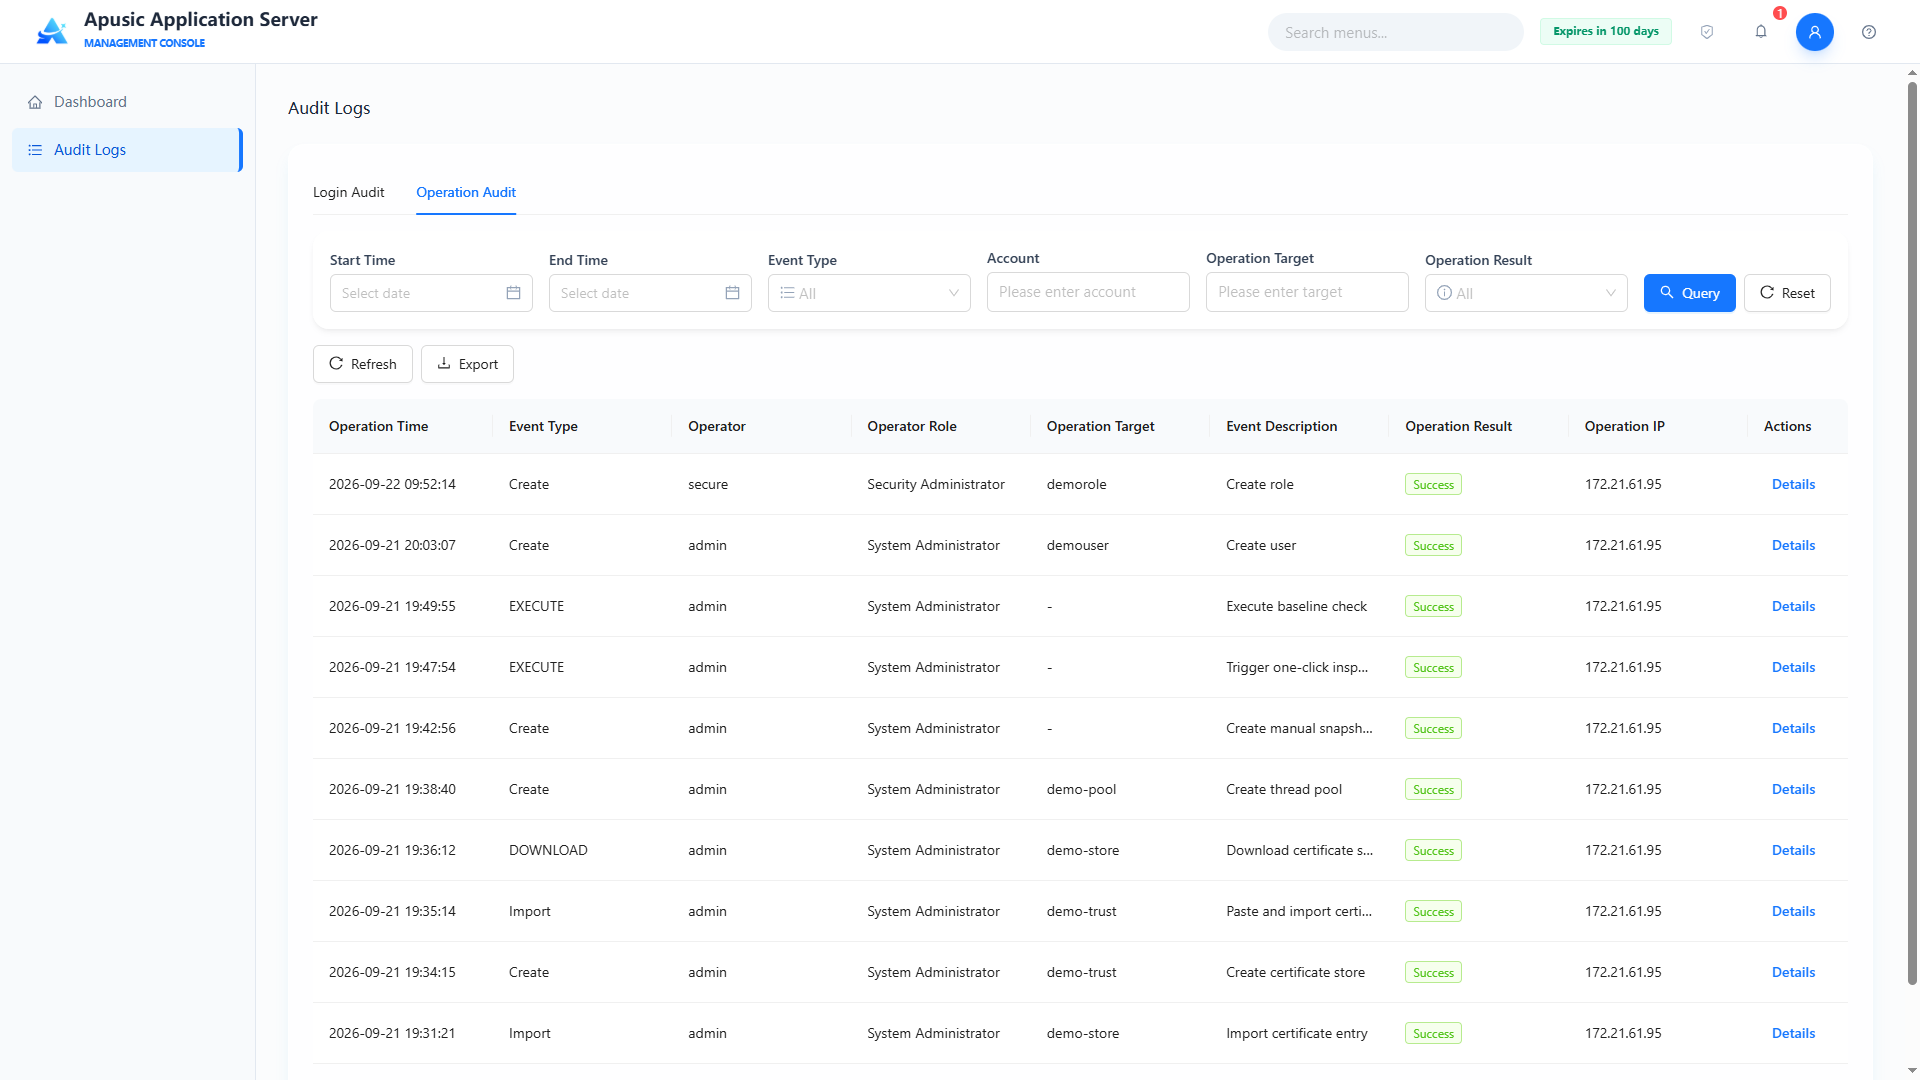Click the page vertical scrollbar
This screenshot has height=1080, width=1920.
tap(1912, 530)
